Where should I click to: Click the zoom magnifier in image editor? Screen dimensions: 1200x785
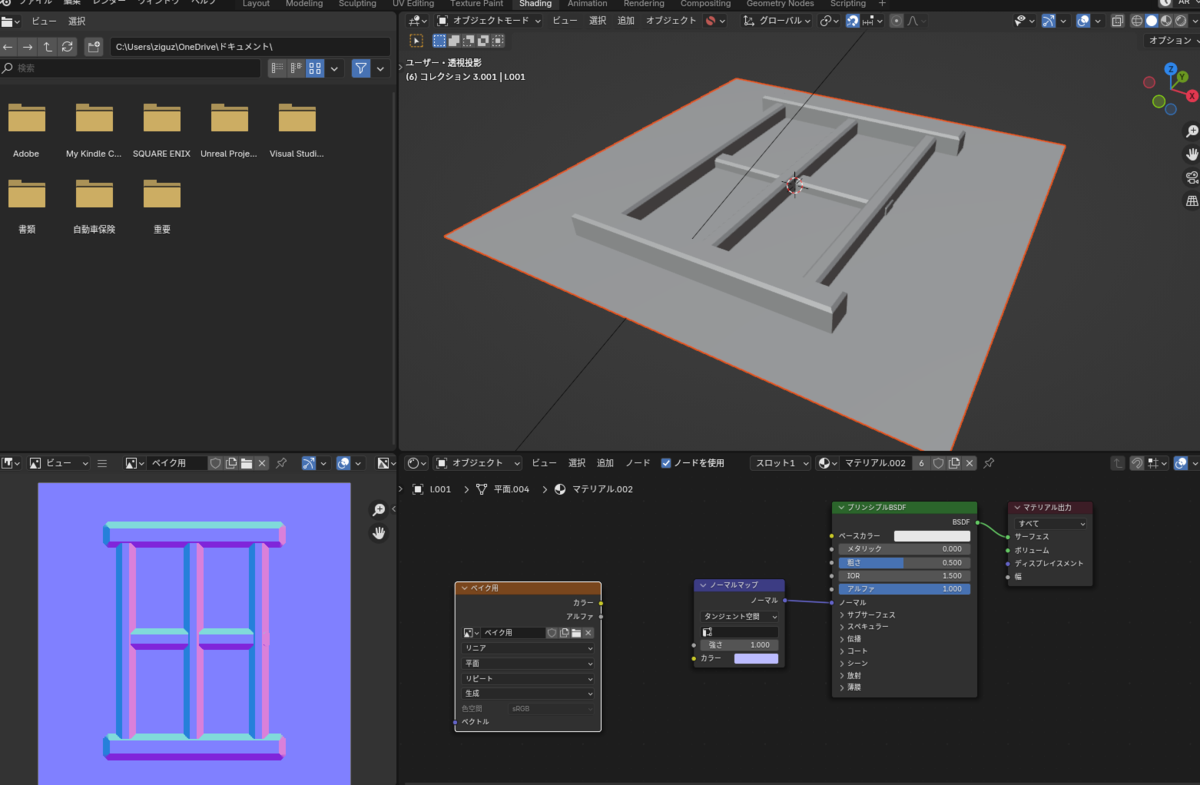[x=379, y=510]
